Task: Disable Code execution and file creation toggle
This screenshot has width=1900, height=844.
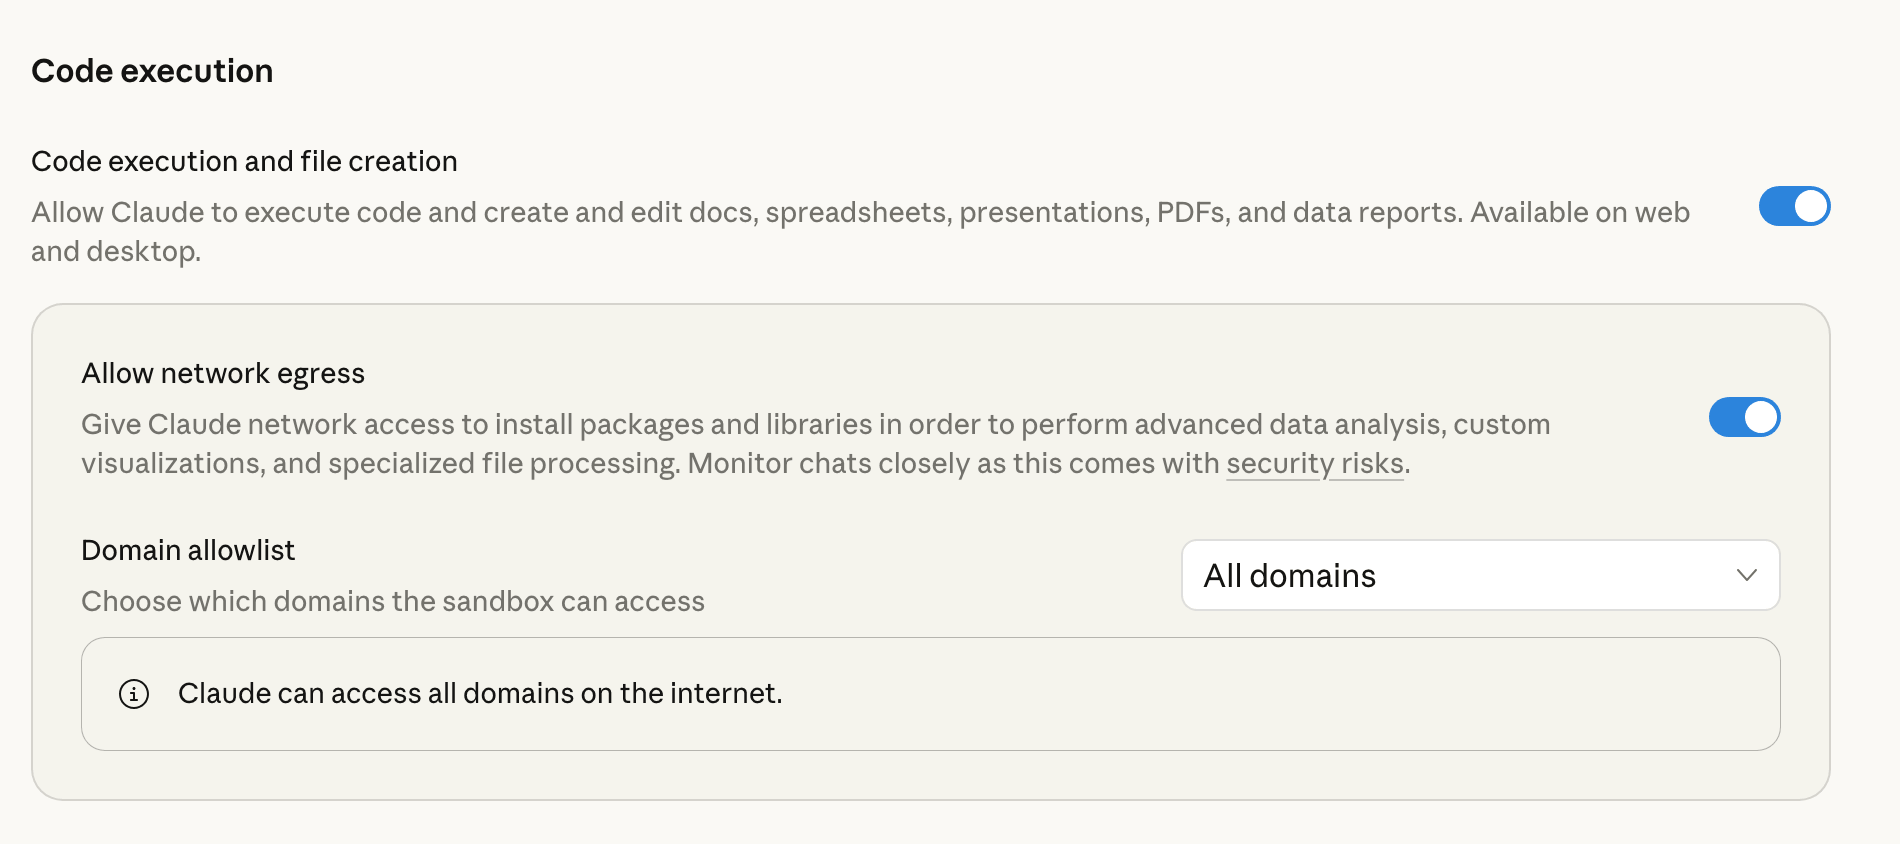Action: 1794,207
